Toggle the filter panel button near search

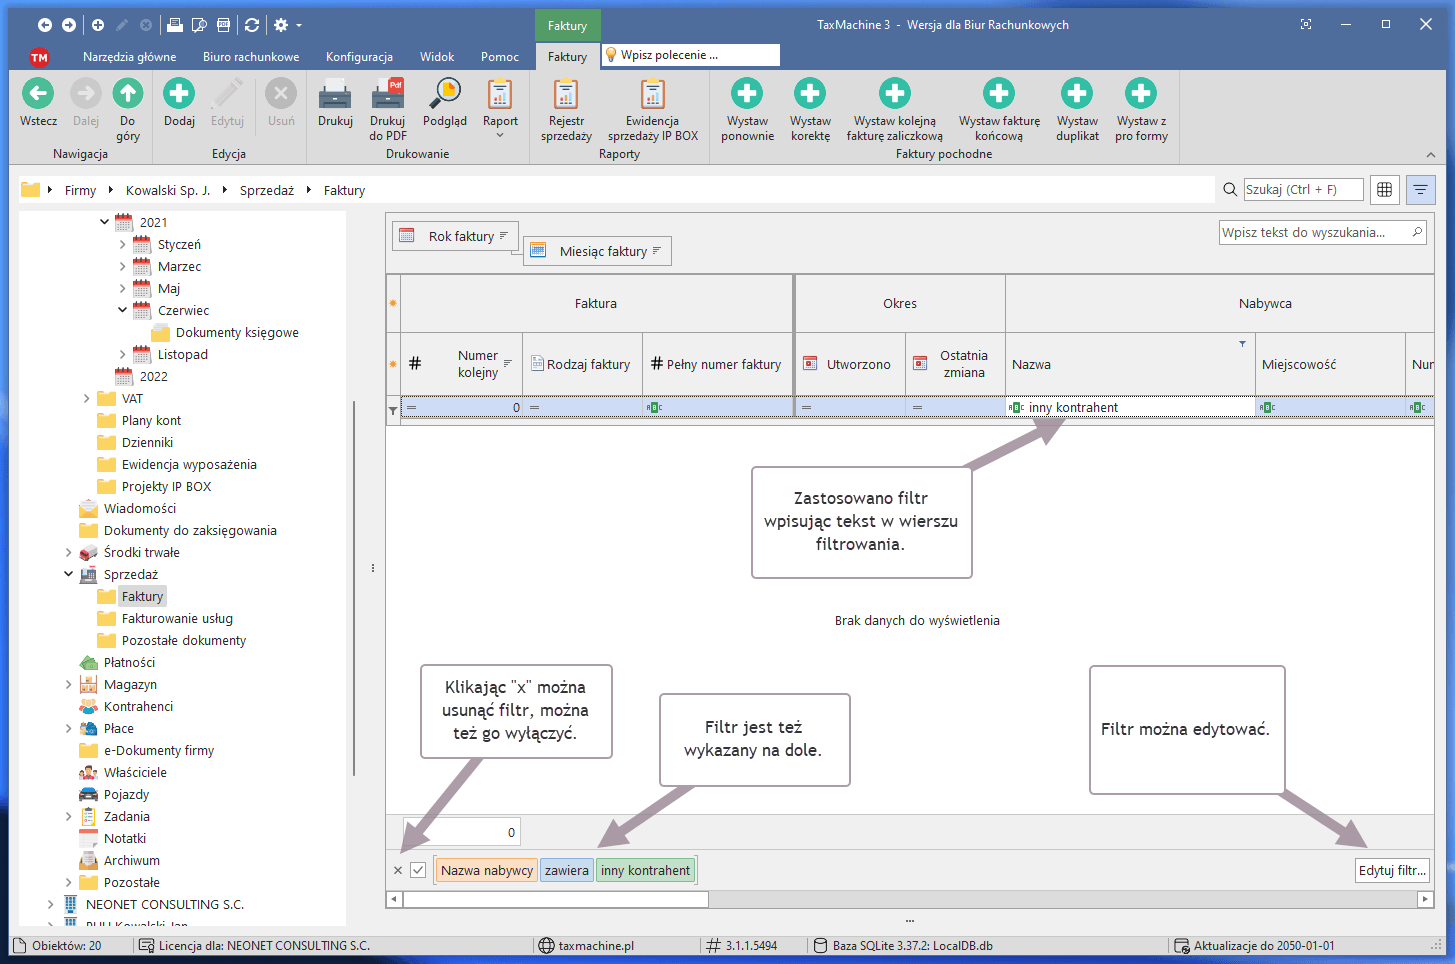(x=1420, y=190)
